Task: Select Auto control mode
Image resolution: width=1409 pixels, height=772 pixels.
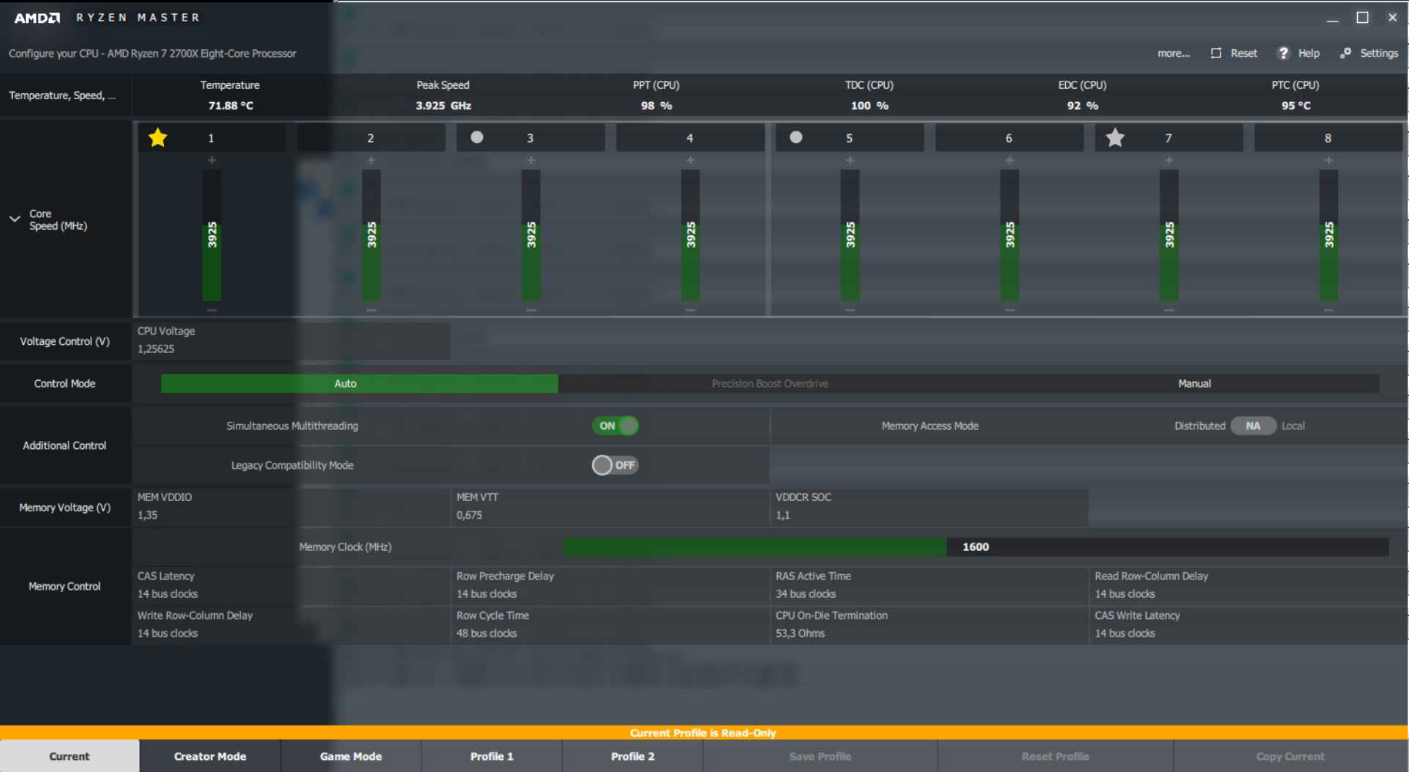Action: click(x=359, y=383)
